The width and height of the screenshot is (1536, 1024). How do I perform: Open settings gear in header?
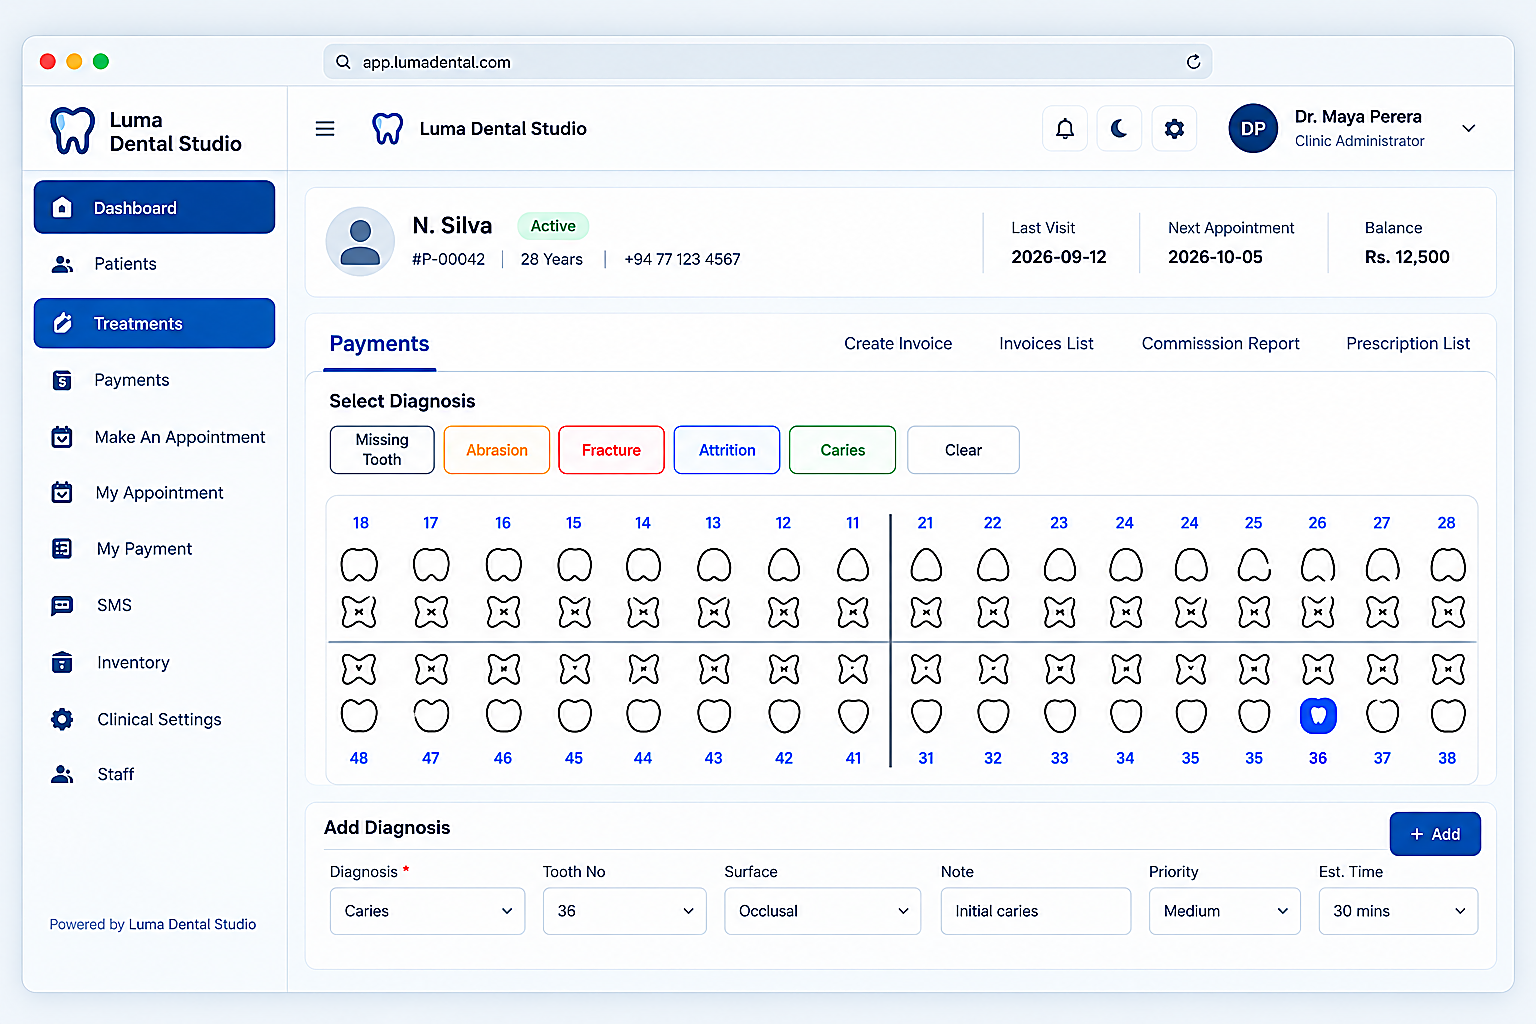1174,129
